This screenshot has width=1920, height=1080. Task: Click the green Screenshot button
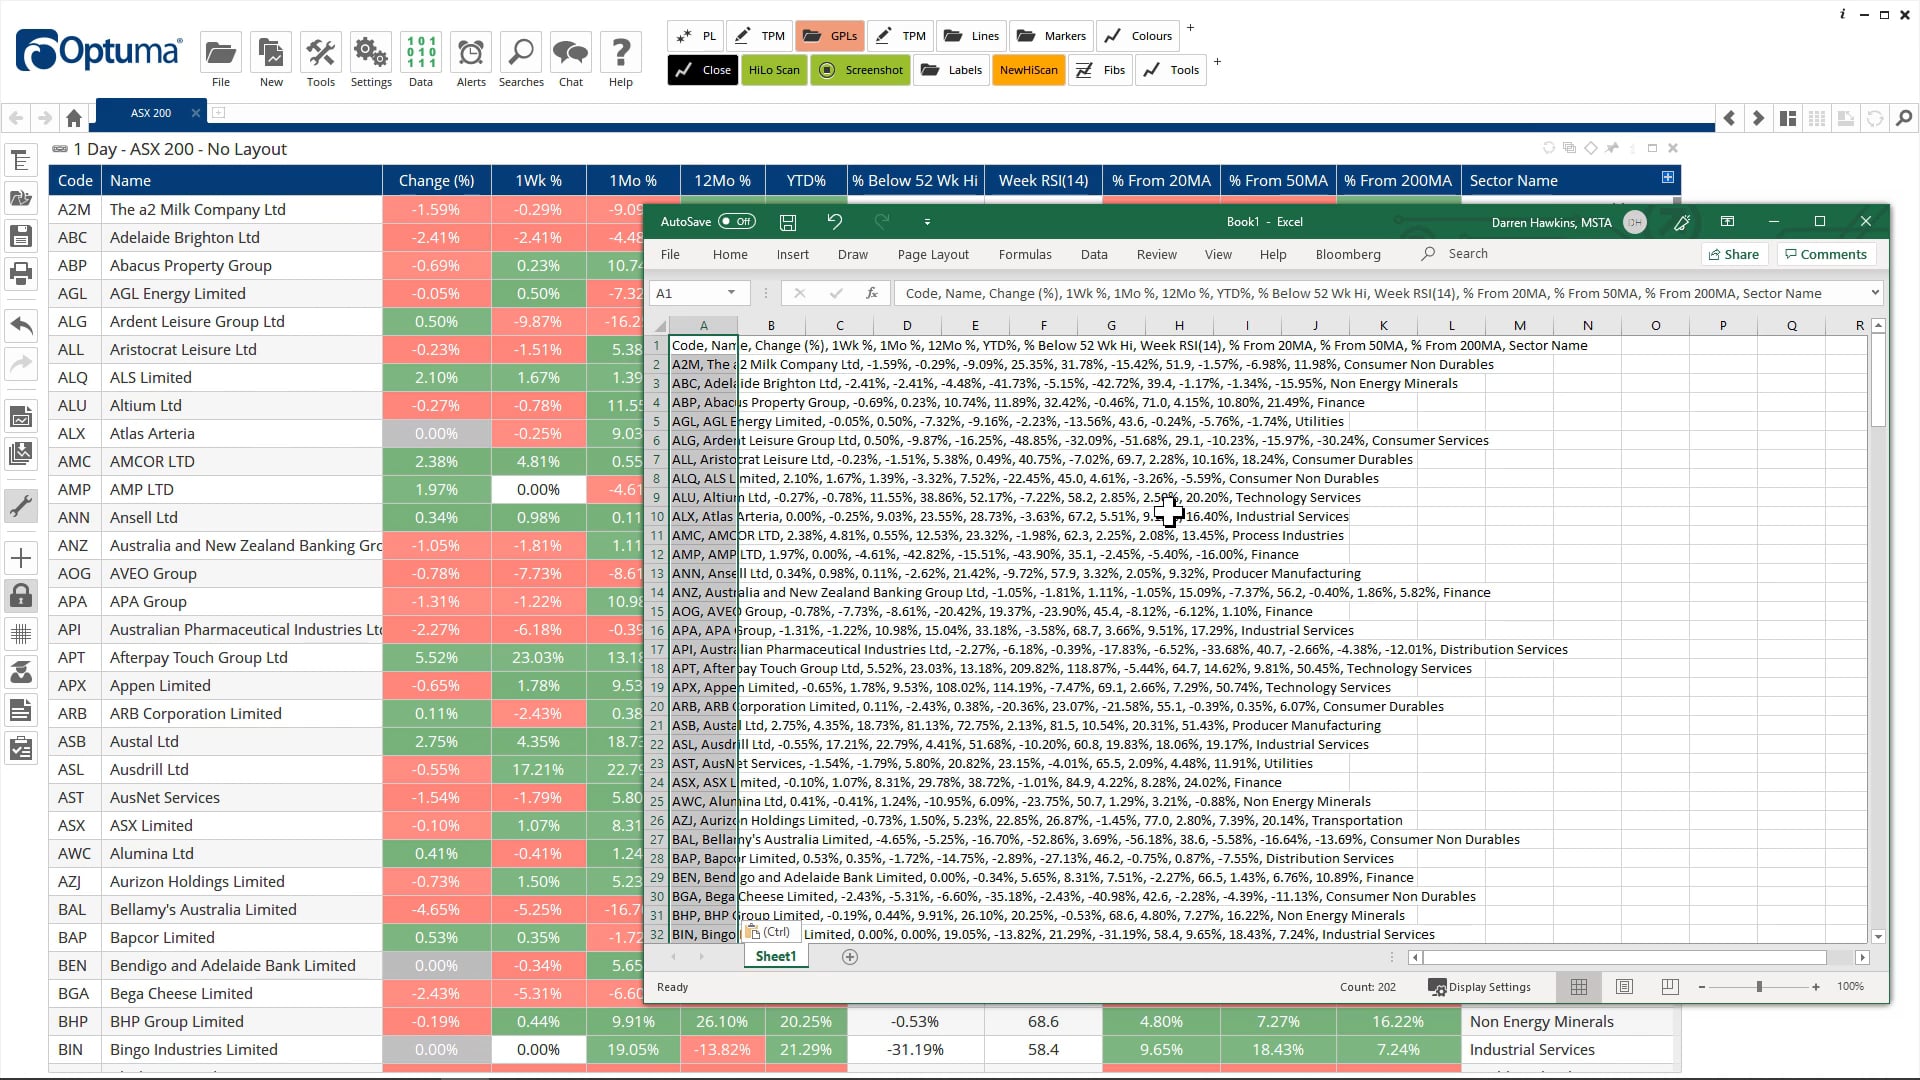tap(860, 70)
